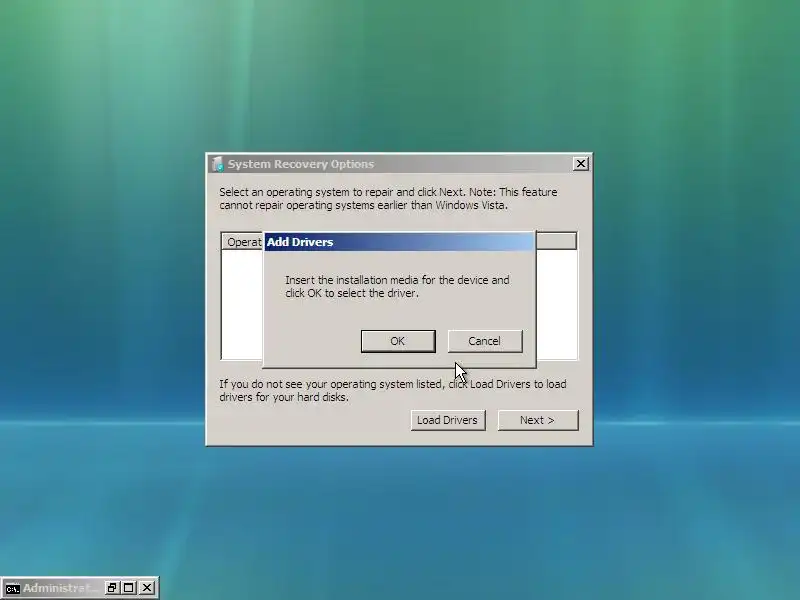Screen dimensions: 800x600
Task: Click the System Recovery Options title icon
Action: 218,164
